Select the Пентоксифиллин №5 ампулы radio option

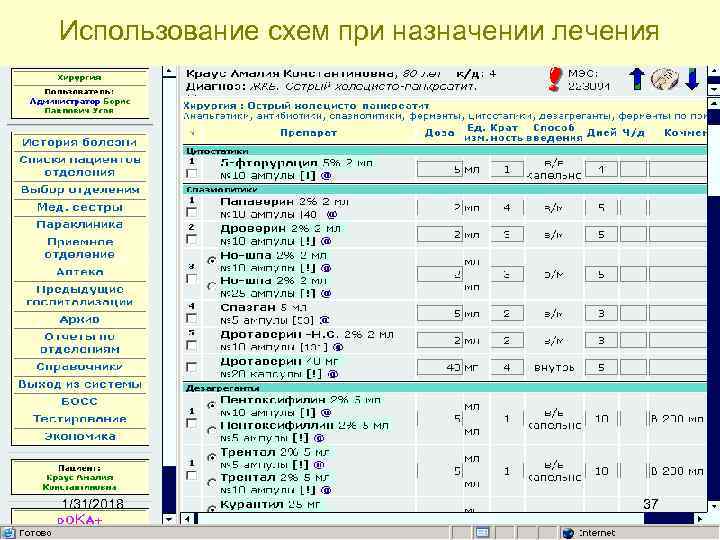click(211, 431)
